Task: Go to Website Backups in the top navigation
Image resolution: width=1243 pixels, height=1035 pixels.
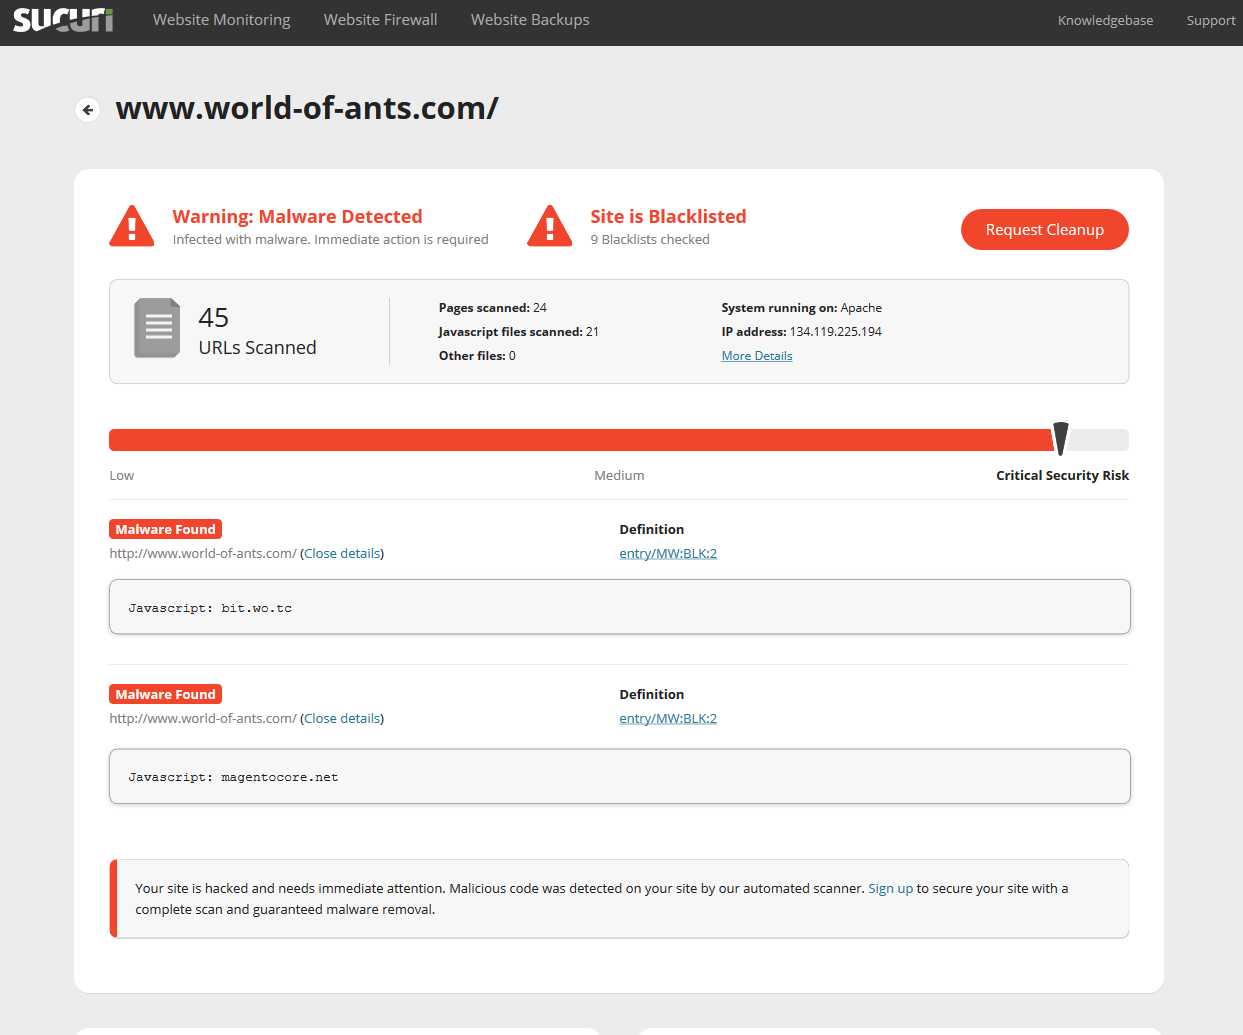Action: coord(530,20)
